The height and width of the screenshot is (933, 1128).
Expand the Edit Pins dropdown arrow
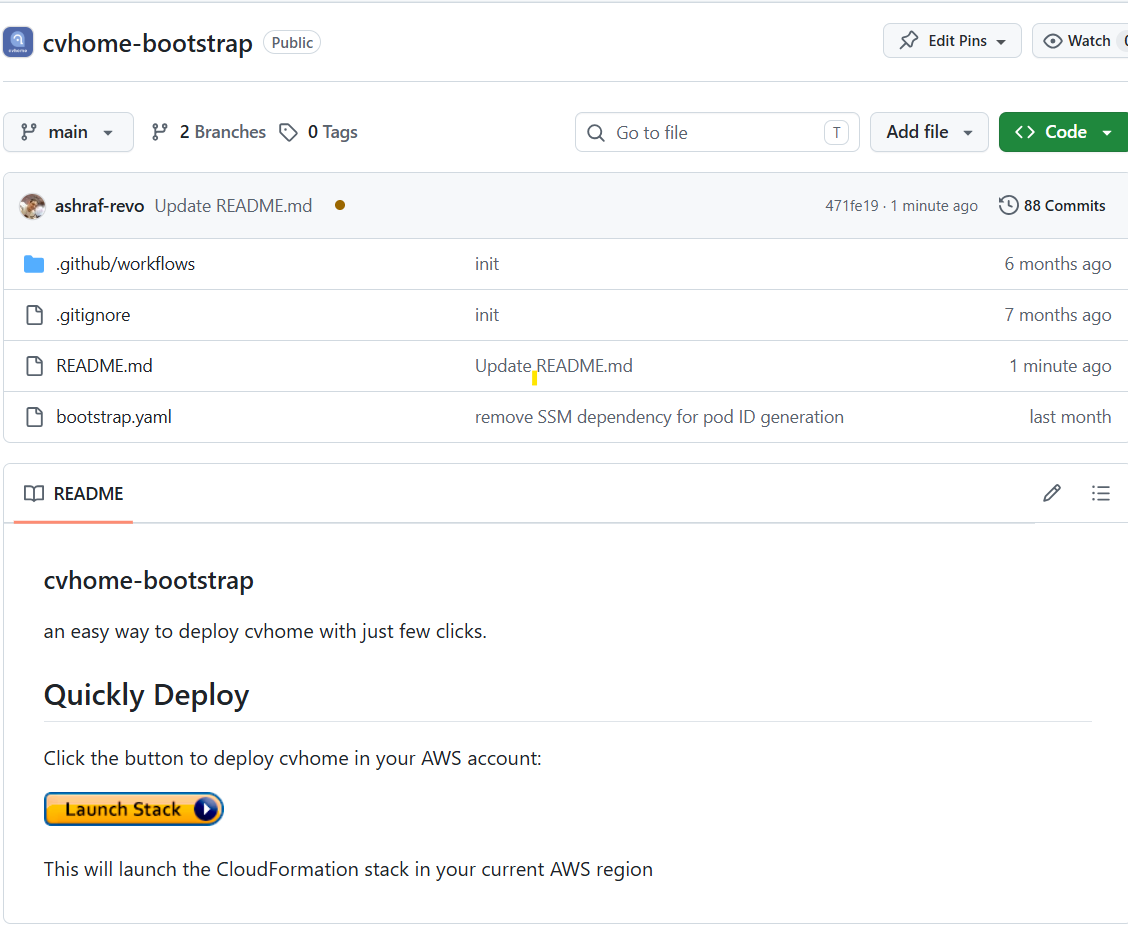pyautogui.click(x=1001, y=42)
